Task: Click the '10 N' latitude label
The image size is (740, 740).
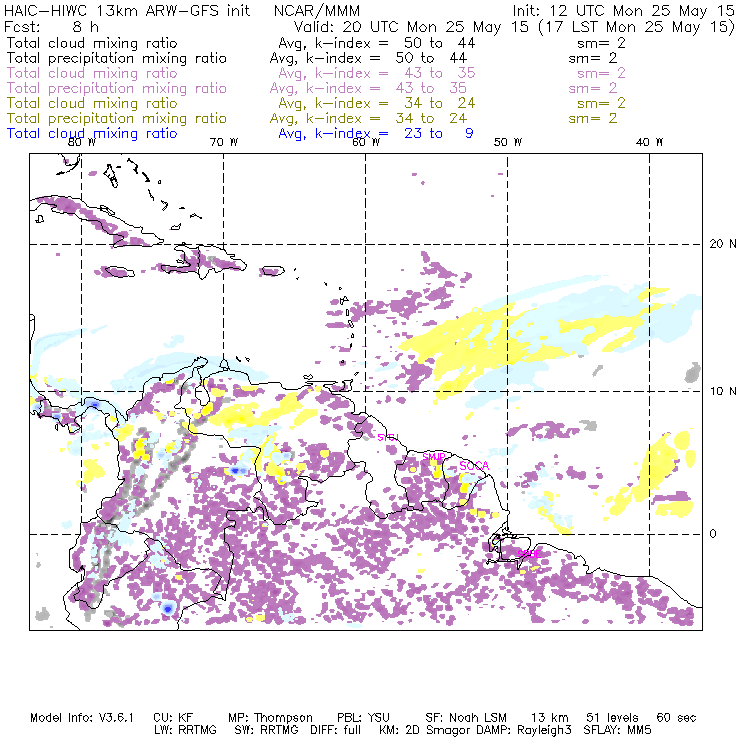Action: tap(723, 391)
